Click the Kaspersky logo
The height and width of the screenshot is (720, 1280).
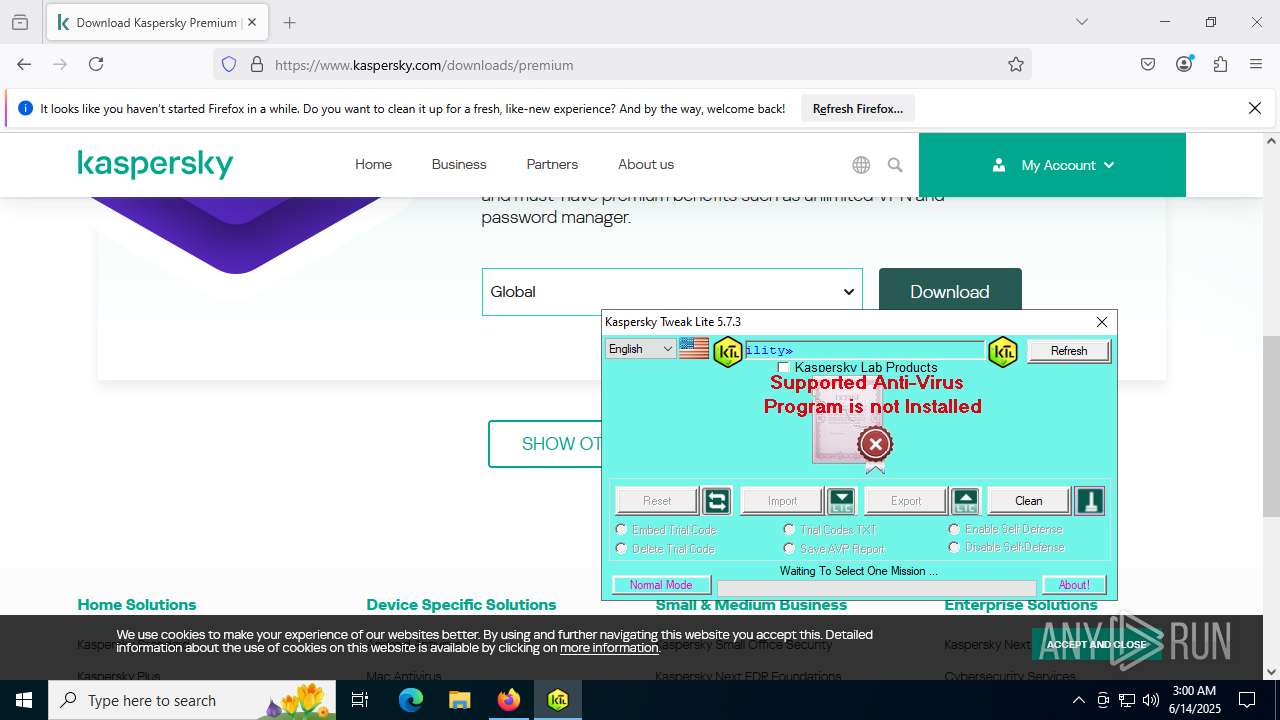(155, 165)
